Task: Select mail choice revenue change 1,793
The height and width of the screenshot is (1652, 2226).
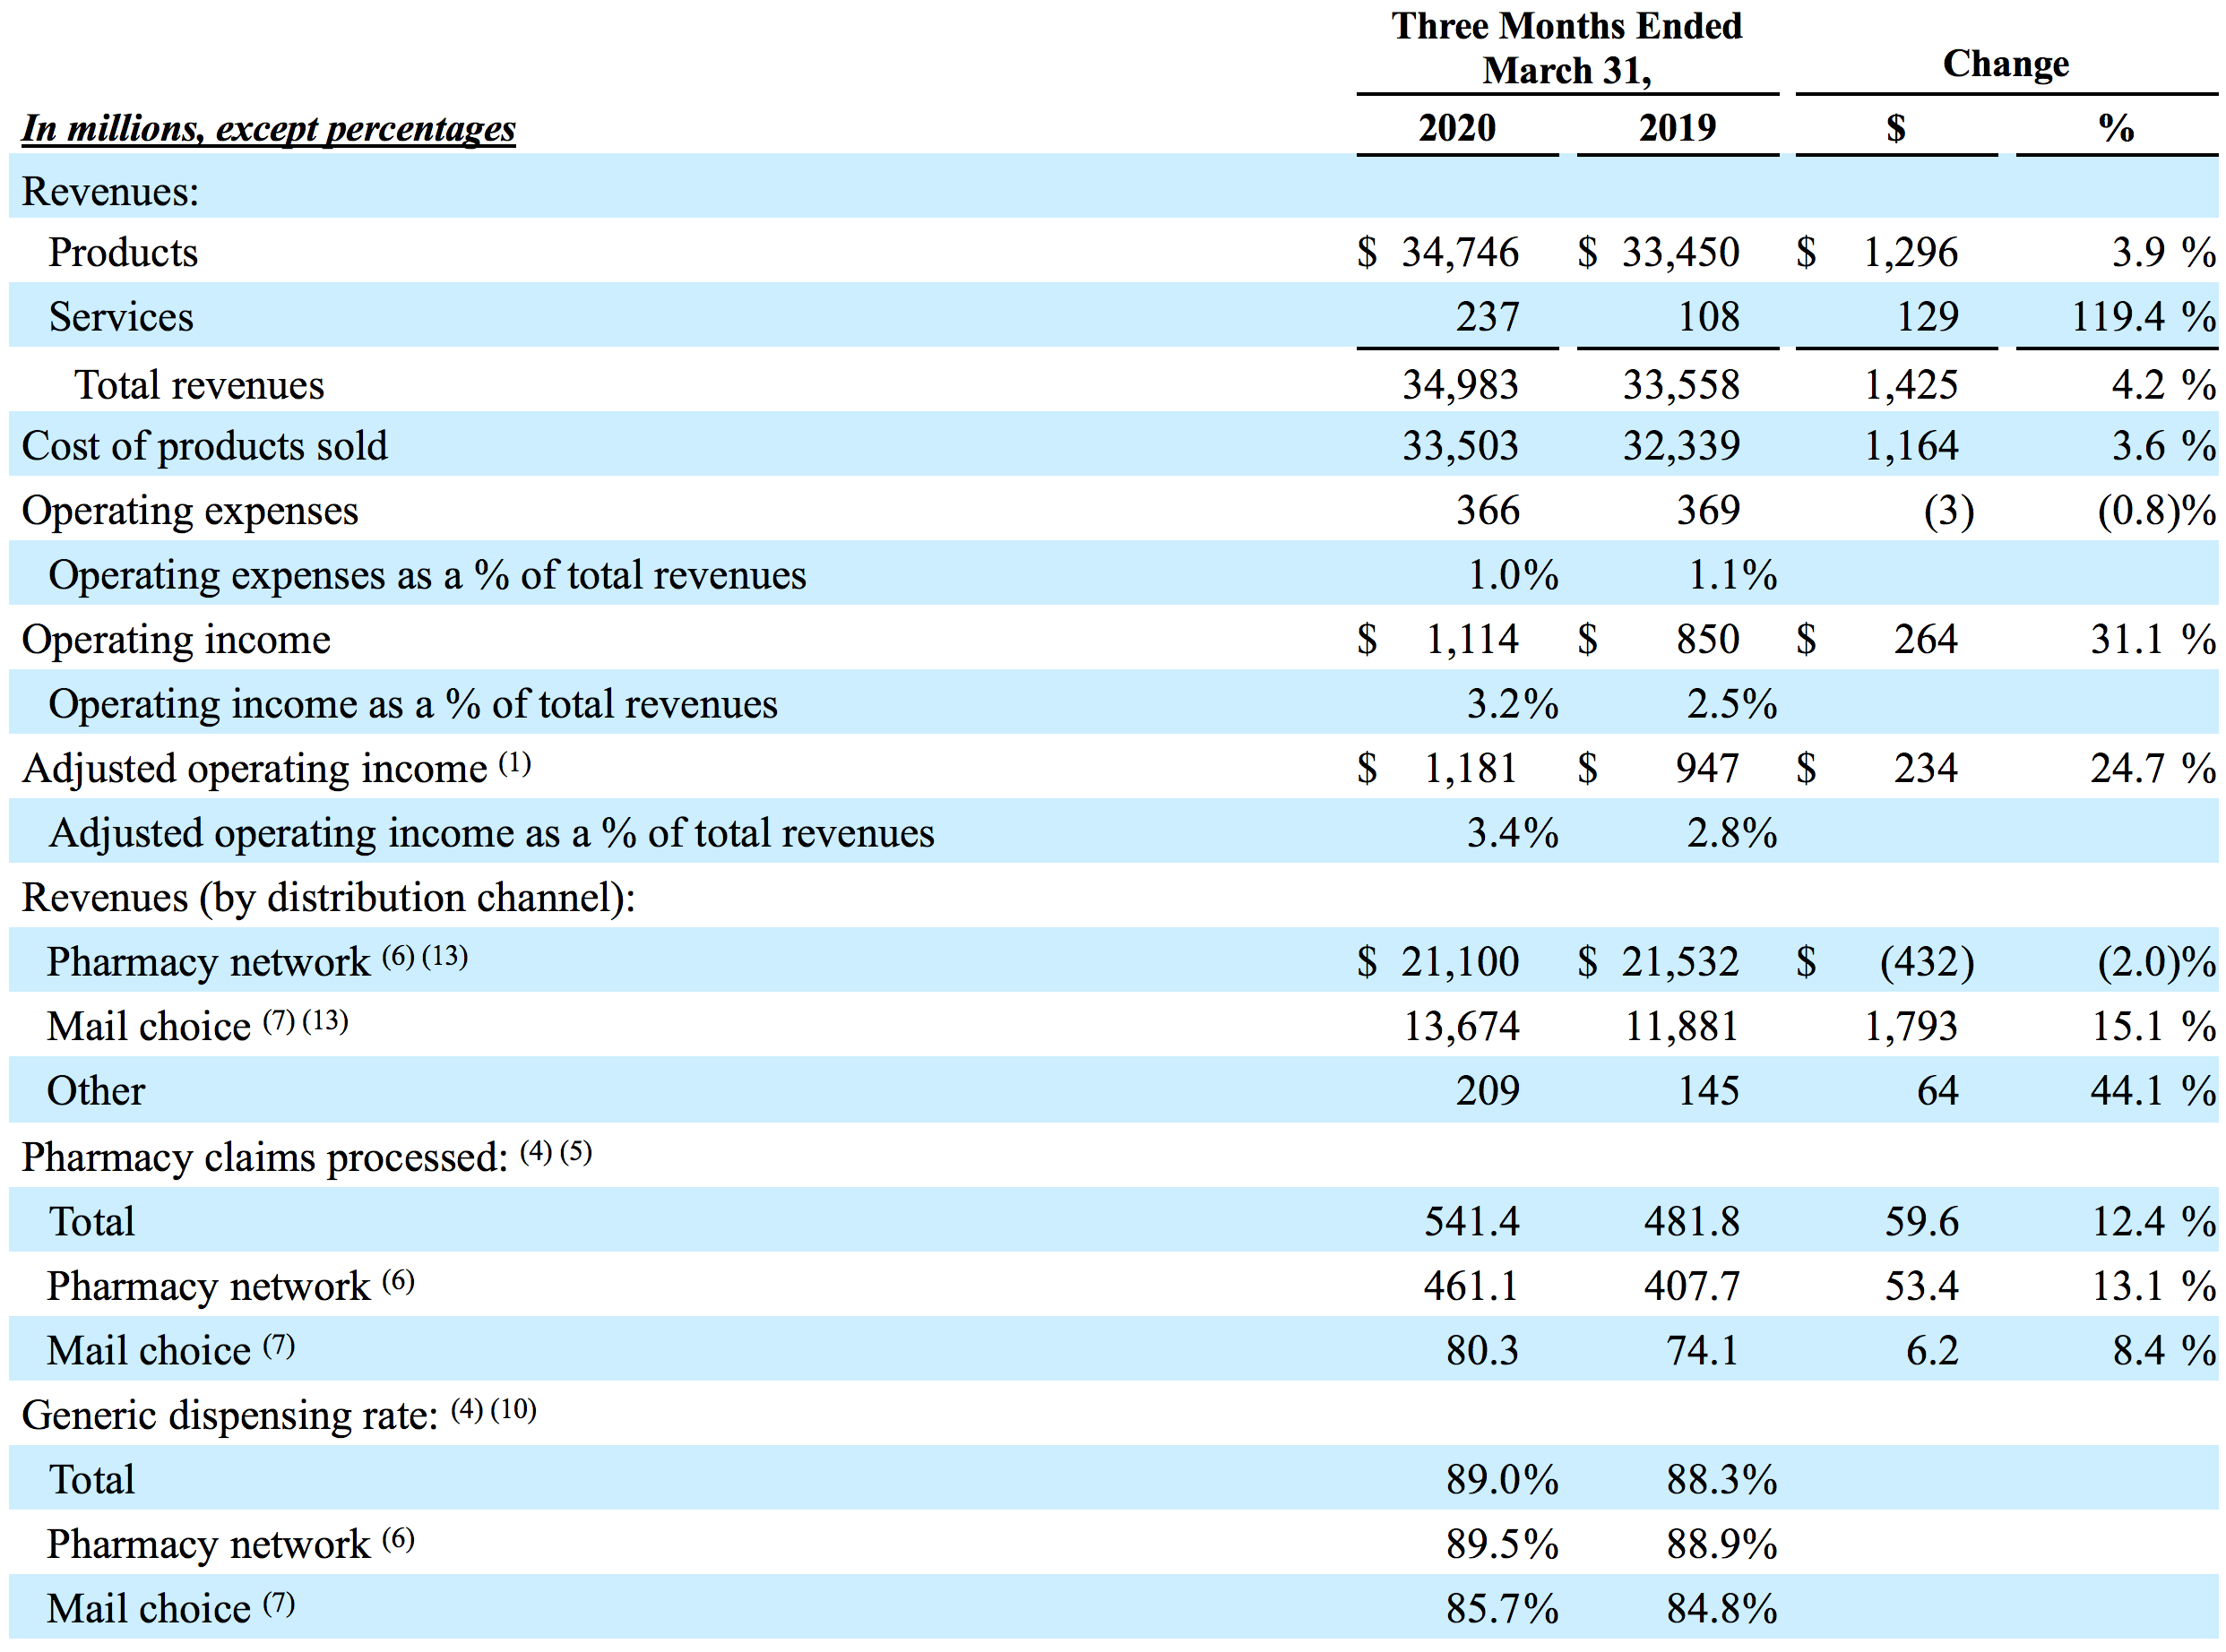Action: click(x=1910, y=1026)
